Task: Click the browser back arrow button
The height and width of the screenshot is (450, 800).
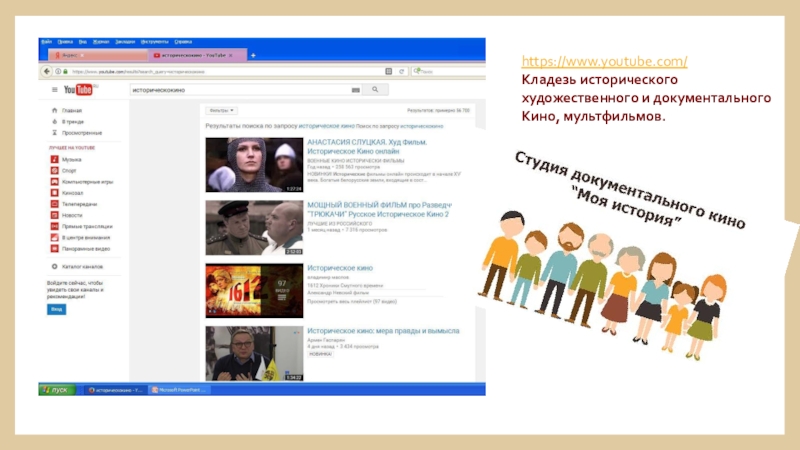Action: (x=46, y=71)
